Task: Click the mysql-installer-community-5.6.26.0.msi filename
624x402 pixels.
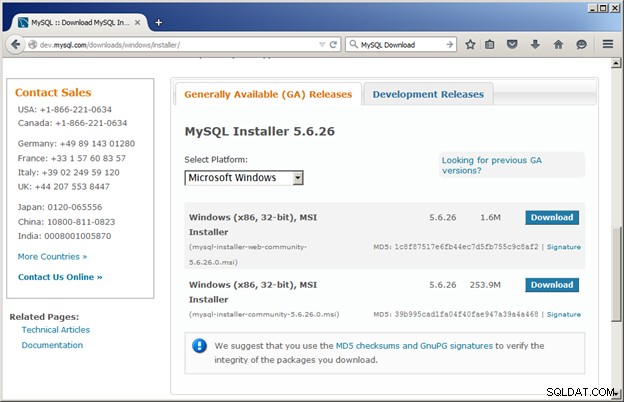Action: coord(264,314)
